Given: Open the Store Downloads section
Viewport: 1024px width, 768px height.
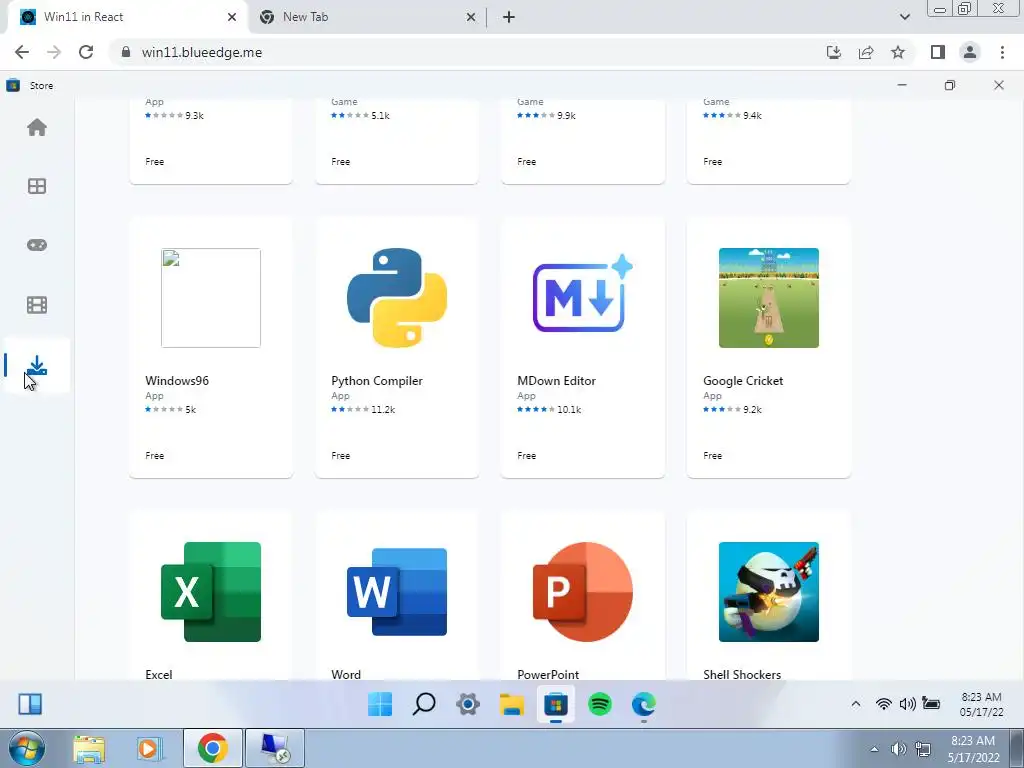Looking at the screenshot, I should point(37,366).
